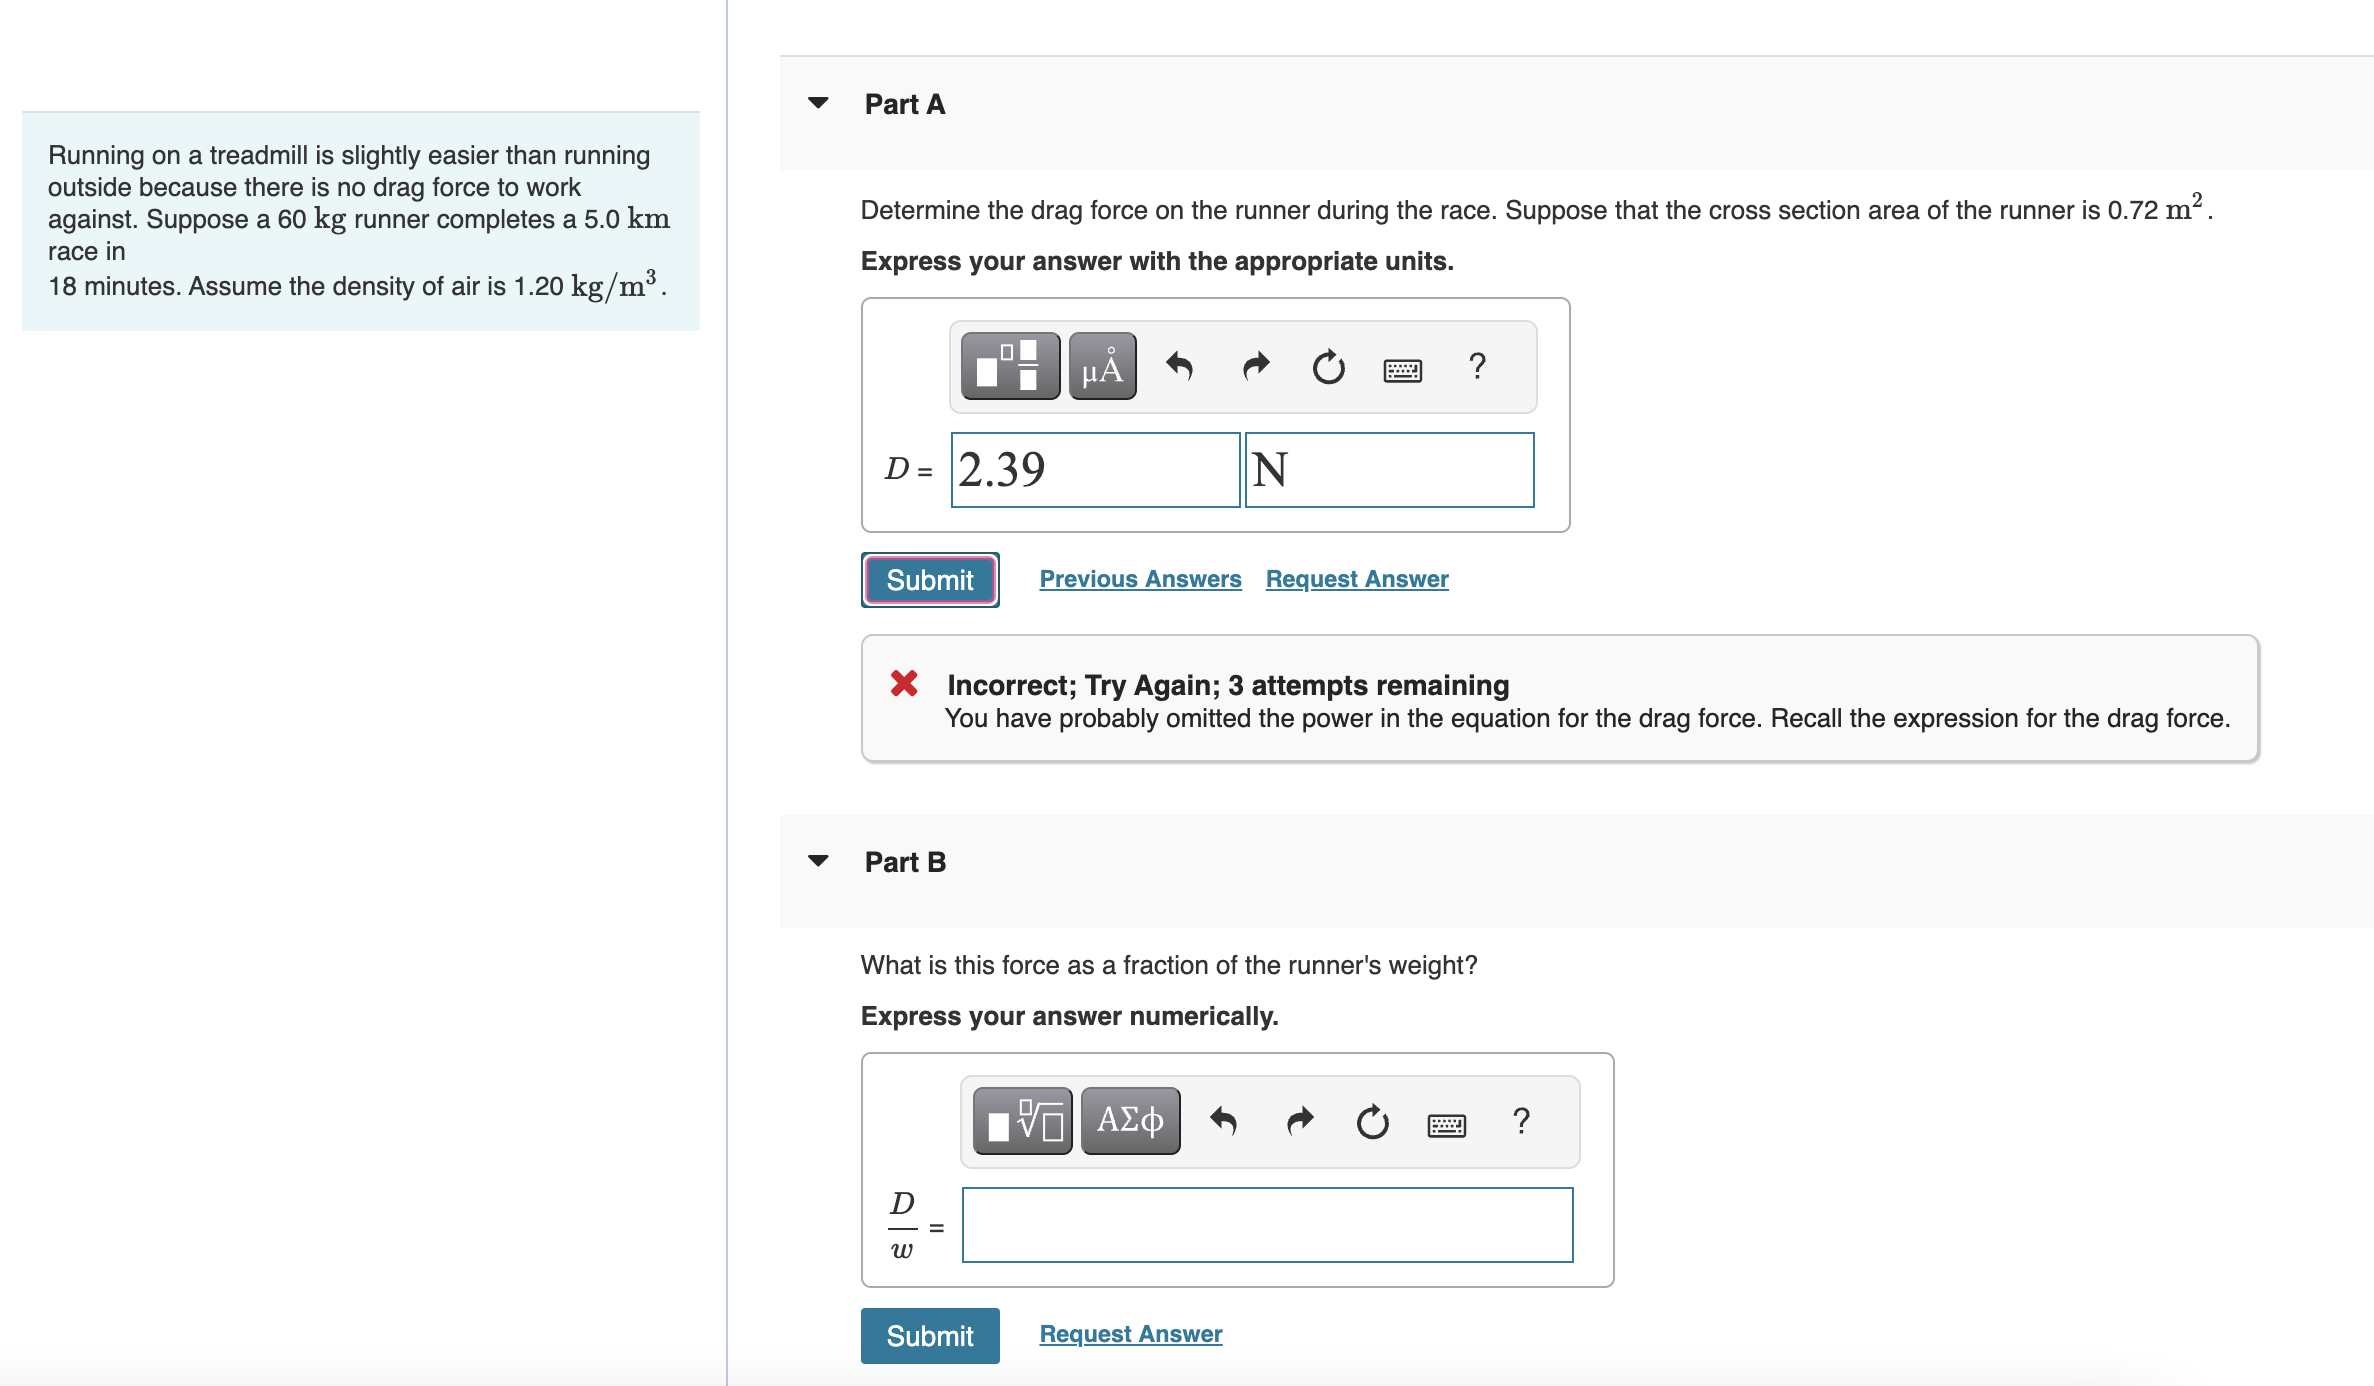Open the math templates tool in Part B toolbar
The image size is (2374, 1386).
point(1023,1122)
